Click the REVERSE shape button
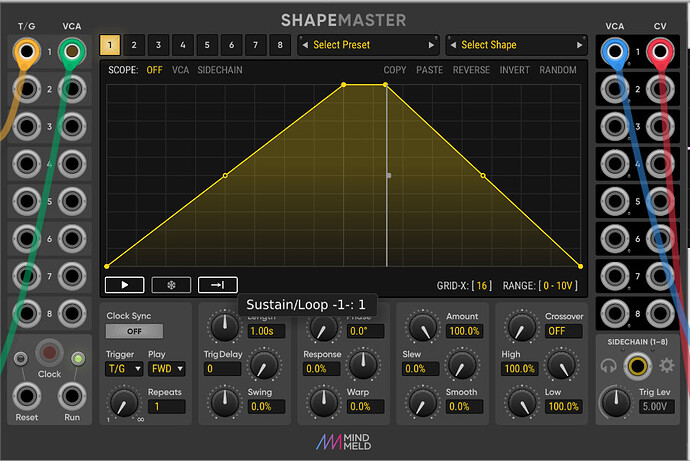This screenshot has width=690, height=461. pos(471,70)
